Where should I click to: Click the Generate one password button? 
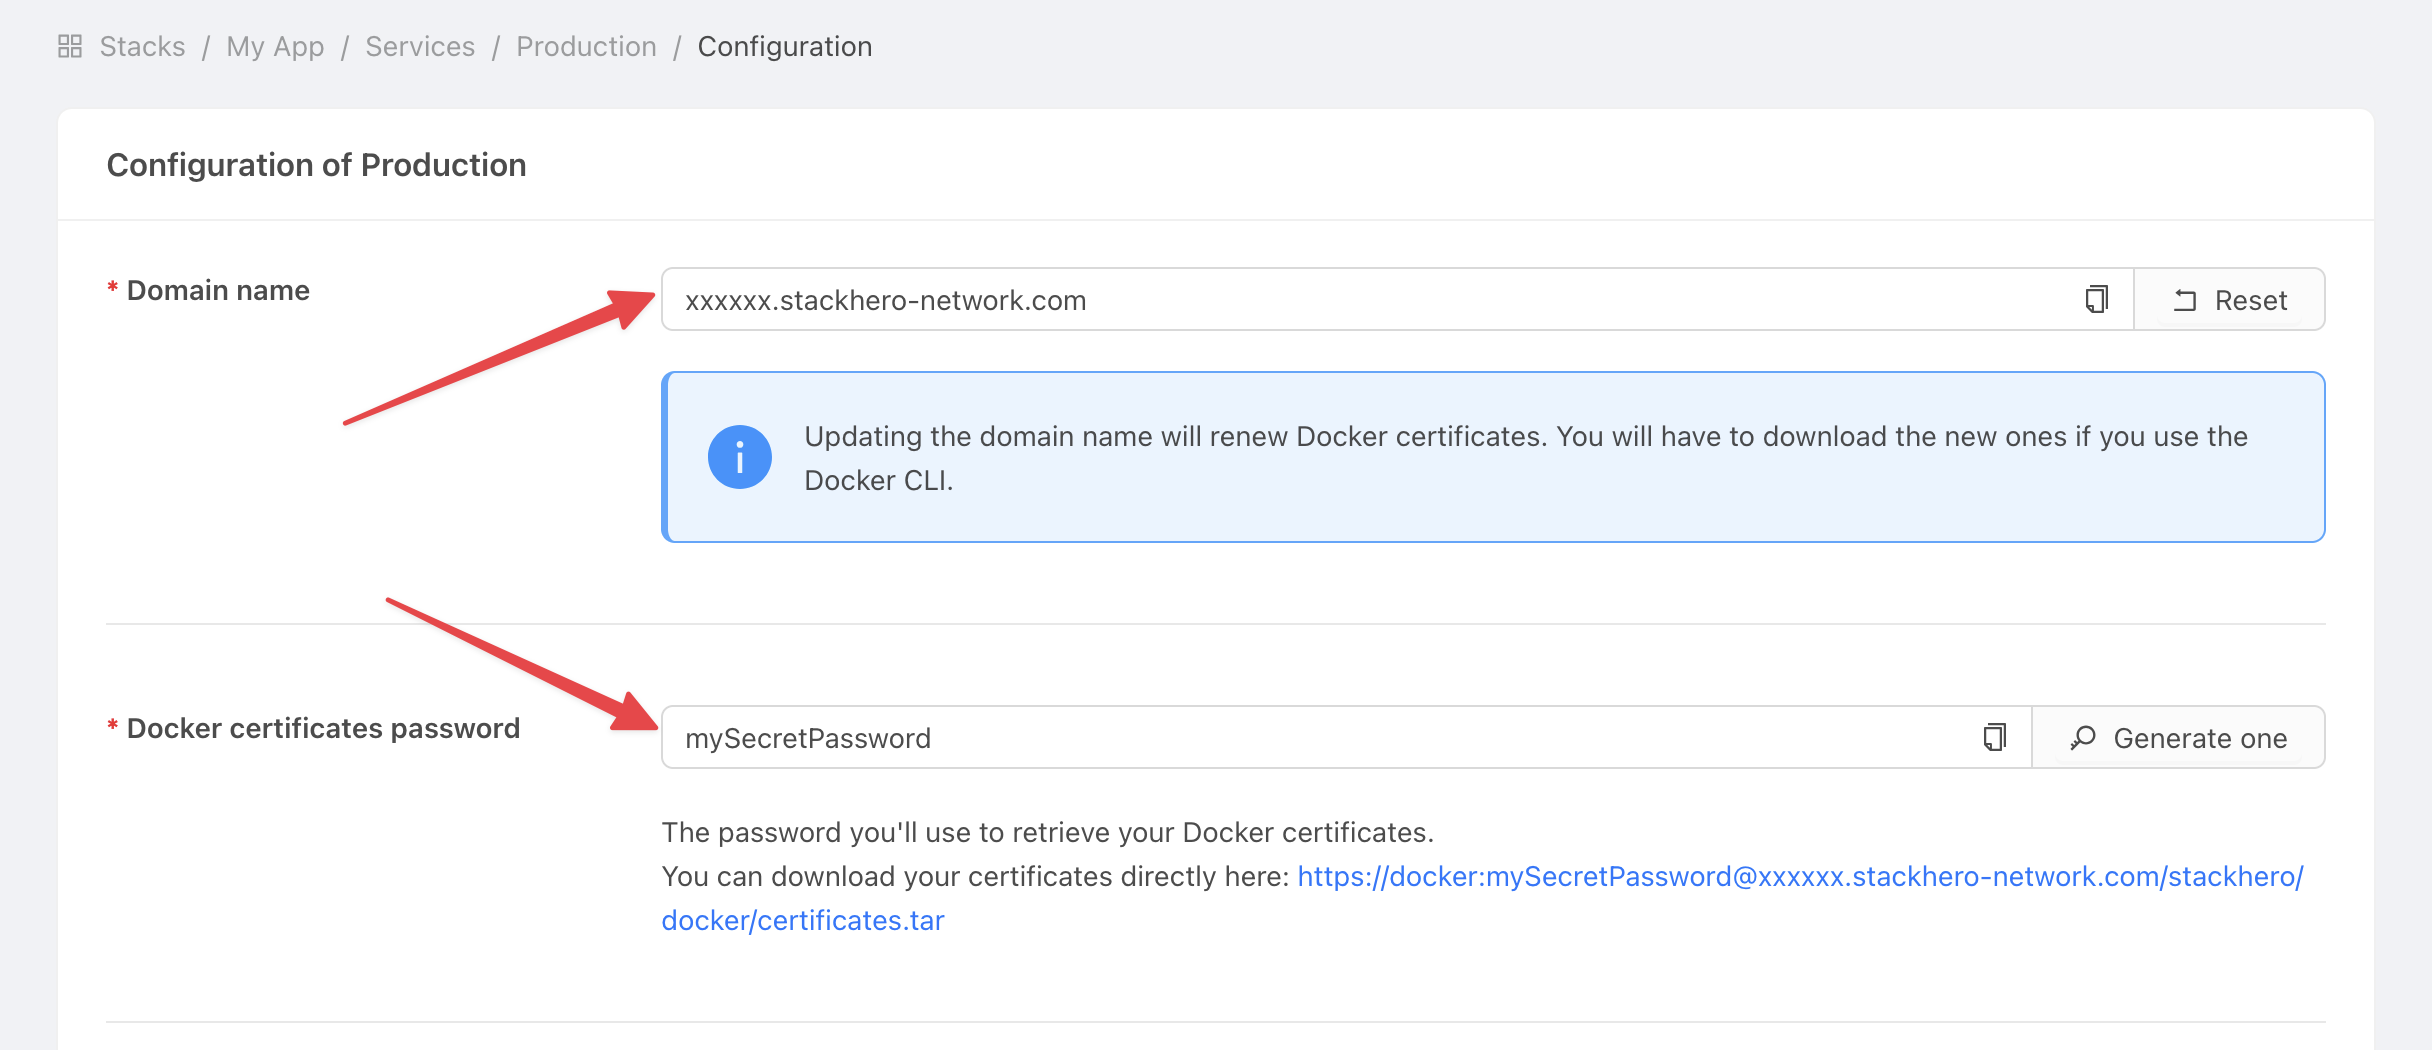pos(2179,738)
